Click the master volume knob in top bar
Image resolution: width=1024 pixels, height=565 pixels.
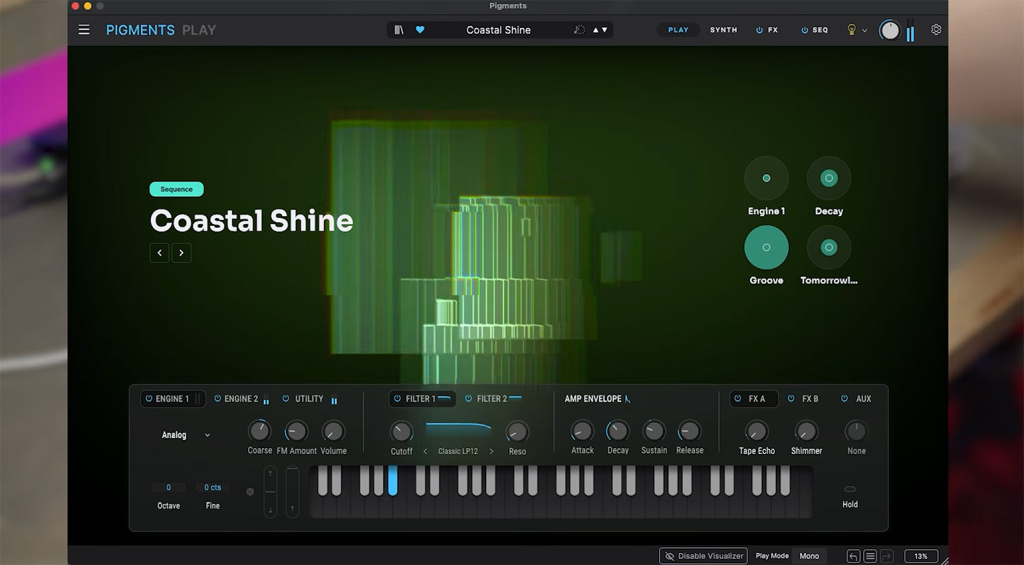[889, 30]
